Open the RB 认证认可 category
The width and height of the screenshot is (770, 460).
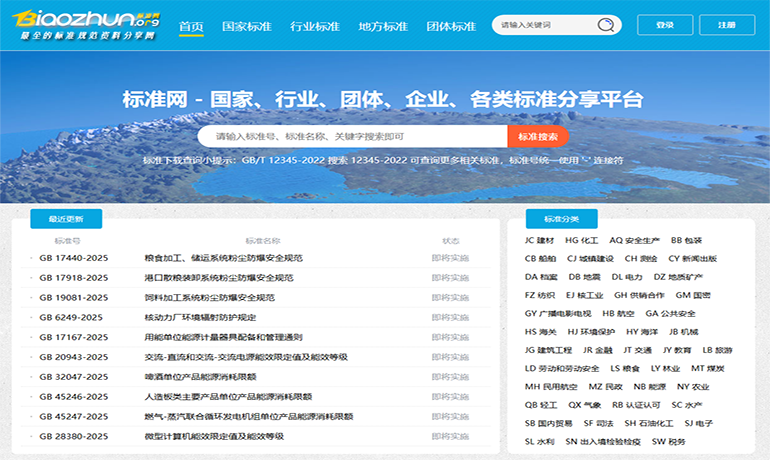636,406
